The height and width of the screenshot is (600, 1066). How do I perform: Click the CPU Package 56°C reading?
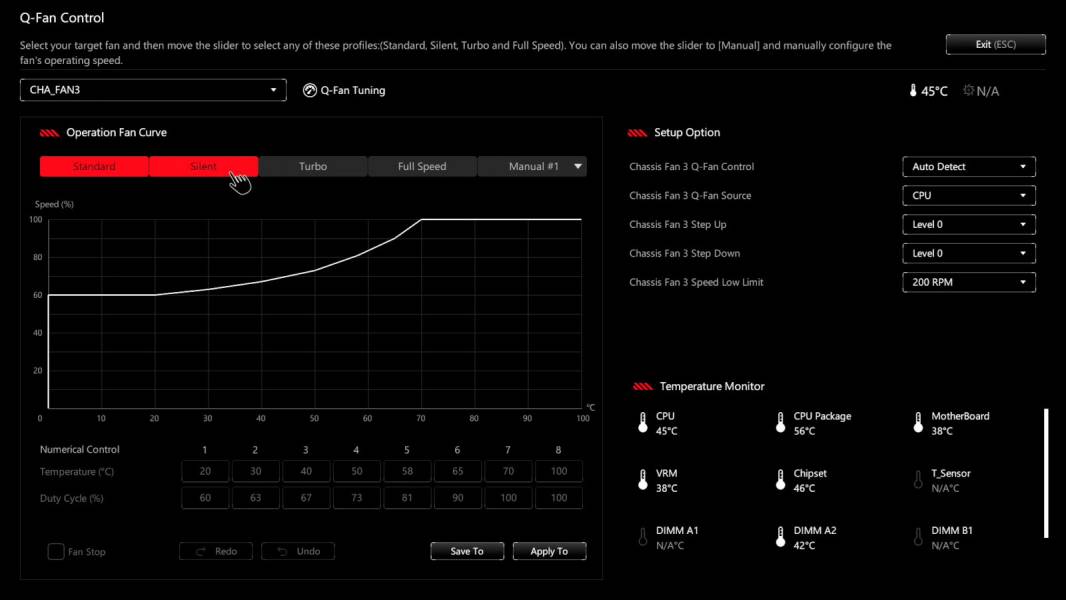(804, 431)
